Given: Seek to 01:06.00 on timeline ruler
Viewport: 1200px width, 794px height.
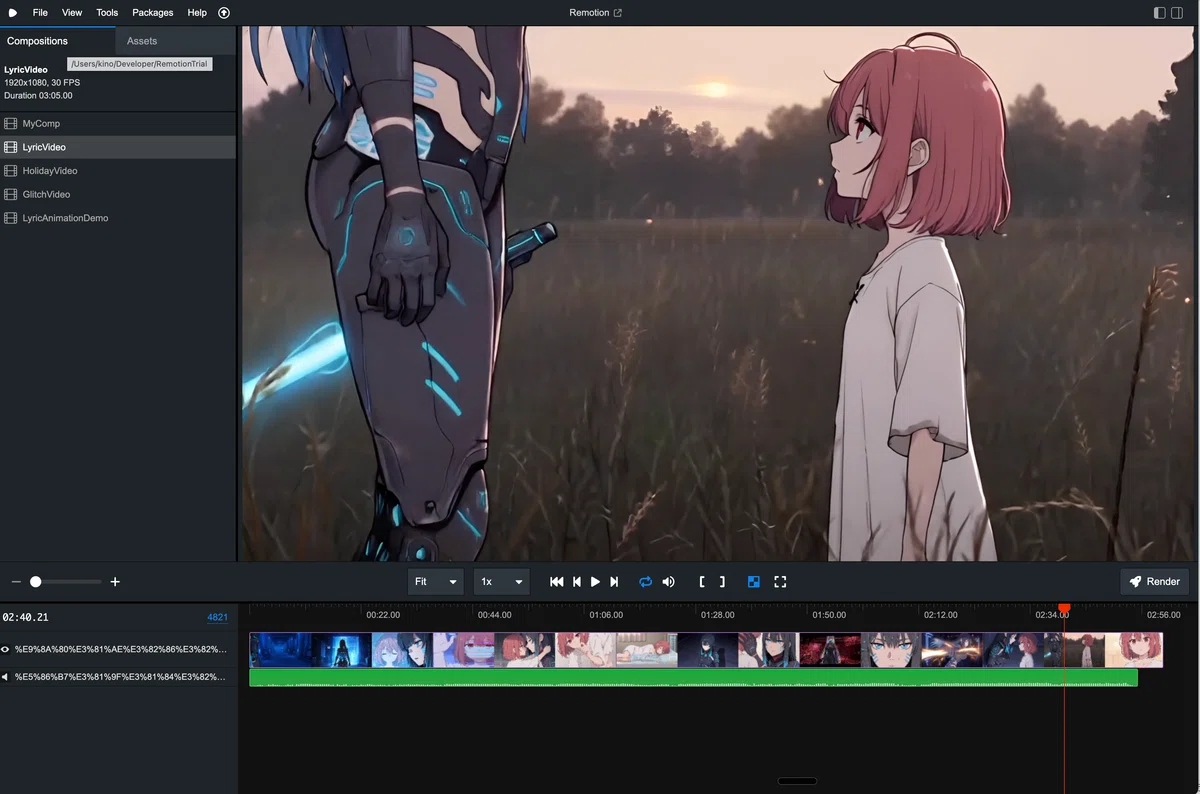Looking at the screenshot, I should click(606, 615).
